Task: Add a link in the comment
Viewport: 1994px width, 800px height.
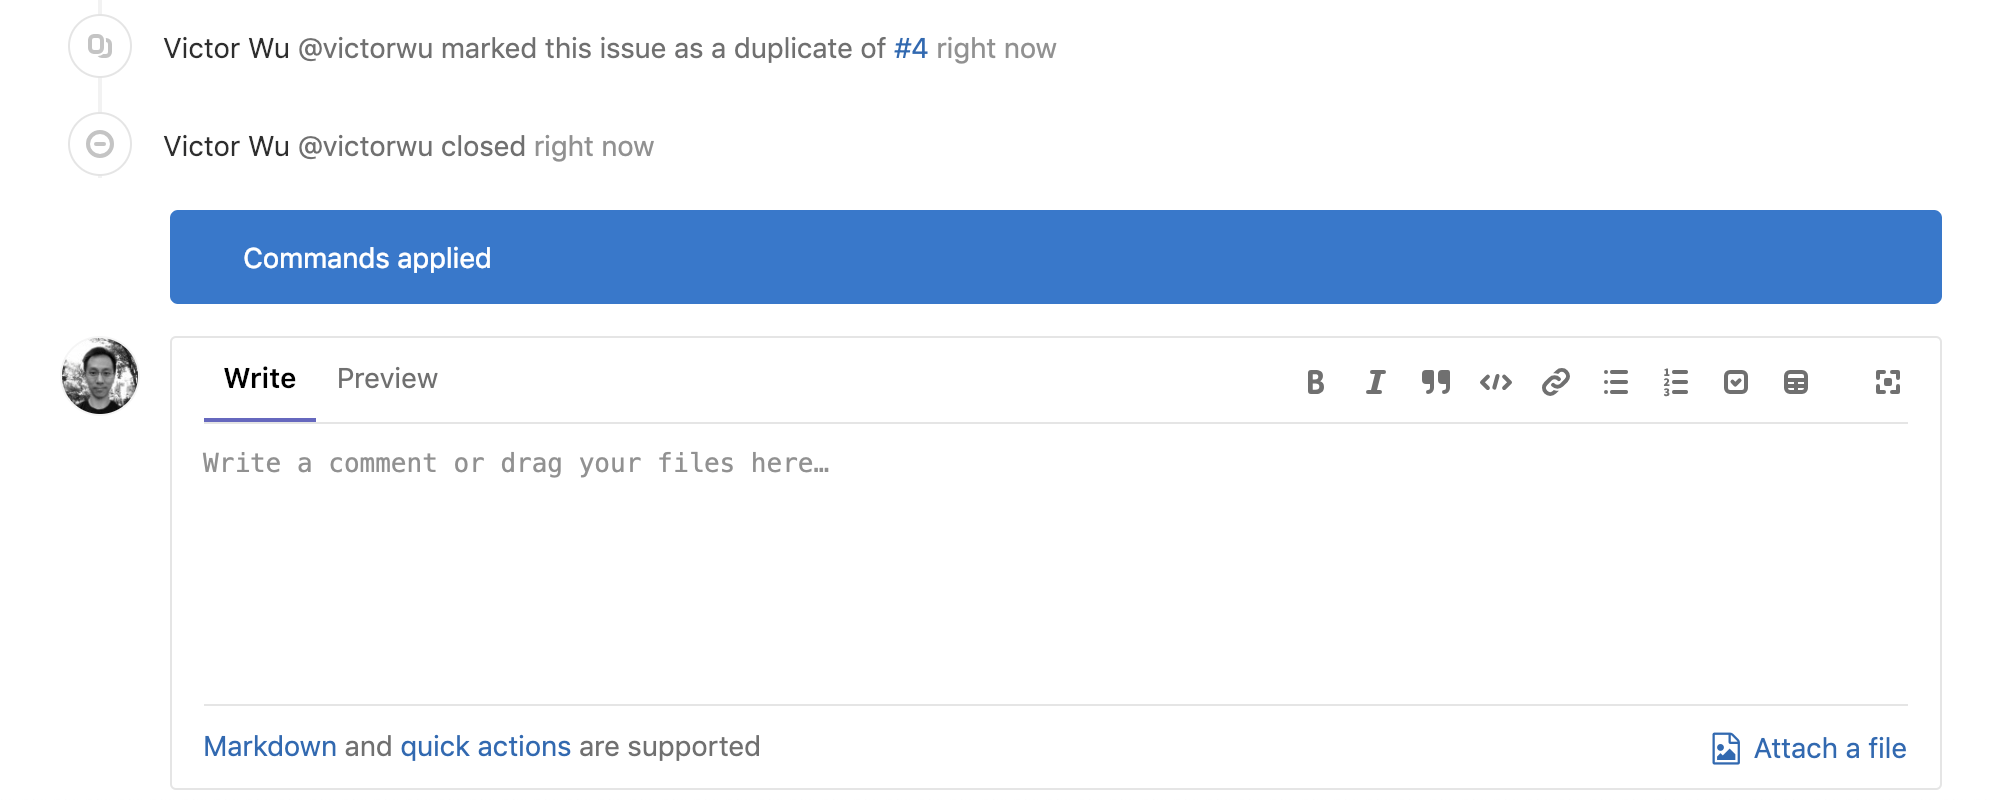Action: coord(1556,382)
